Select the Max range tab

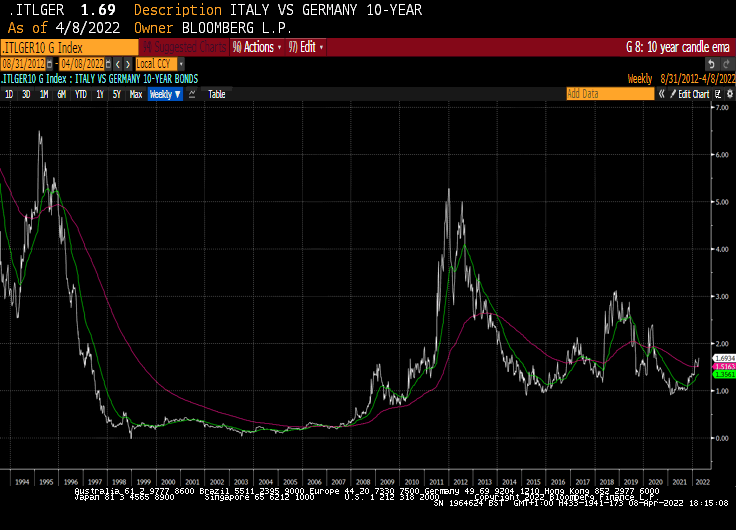tap(136, 94)
